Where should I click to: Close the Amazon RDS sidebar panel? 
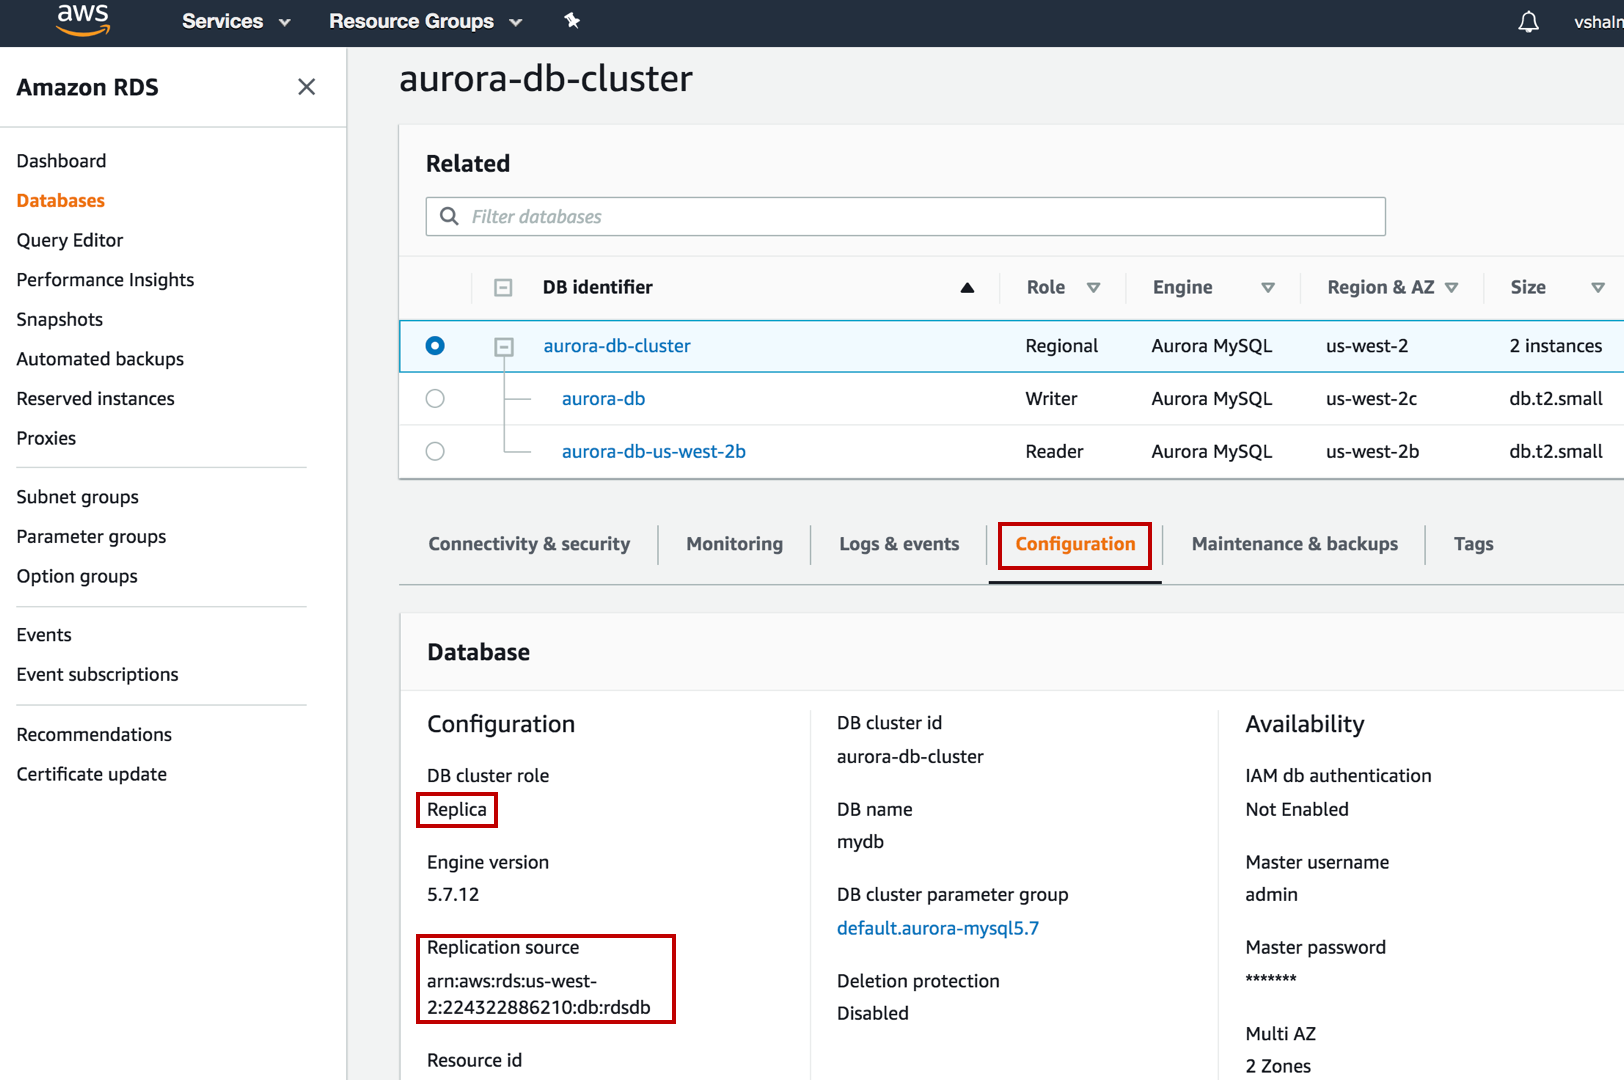click(306, 87)
